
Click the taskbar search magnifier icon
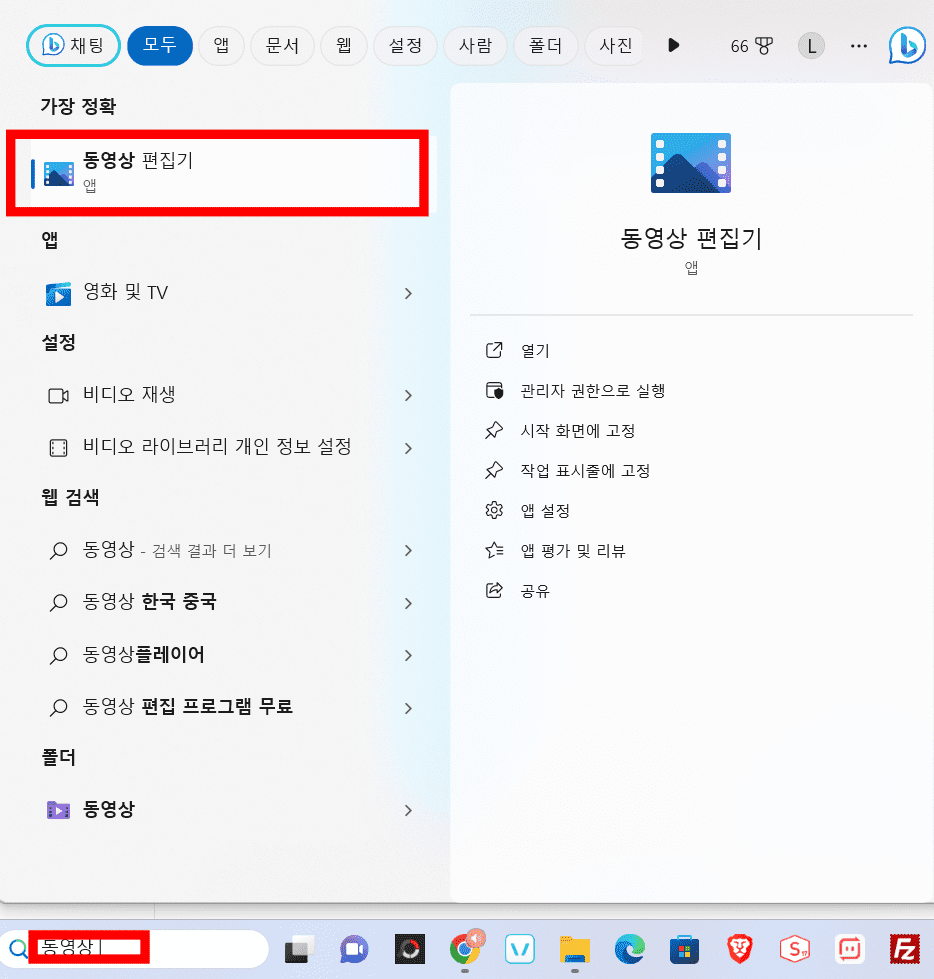tap(18, 949)
